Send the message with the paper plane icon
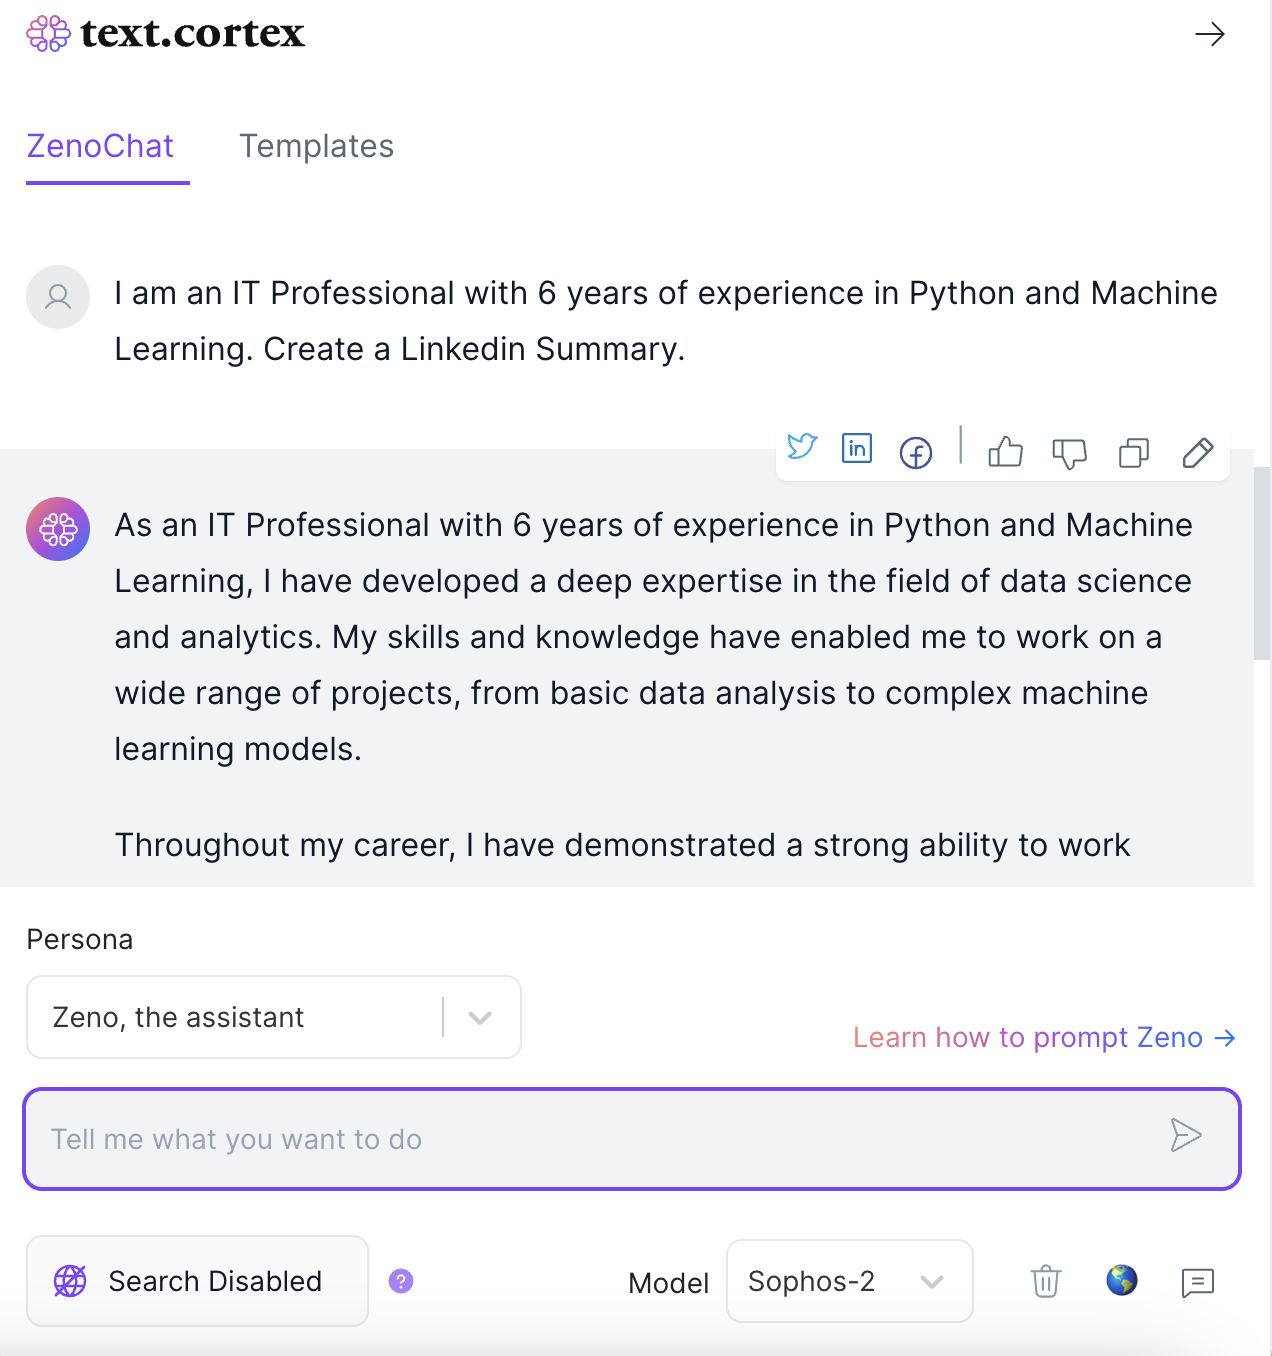 [1187, 1136]
